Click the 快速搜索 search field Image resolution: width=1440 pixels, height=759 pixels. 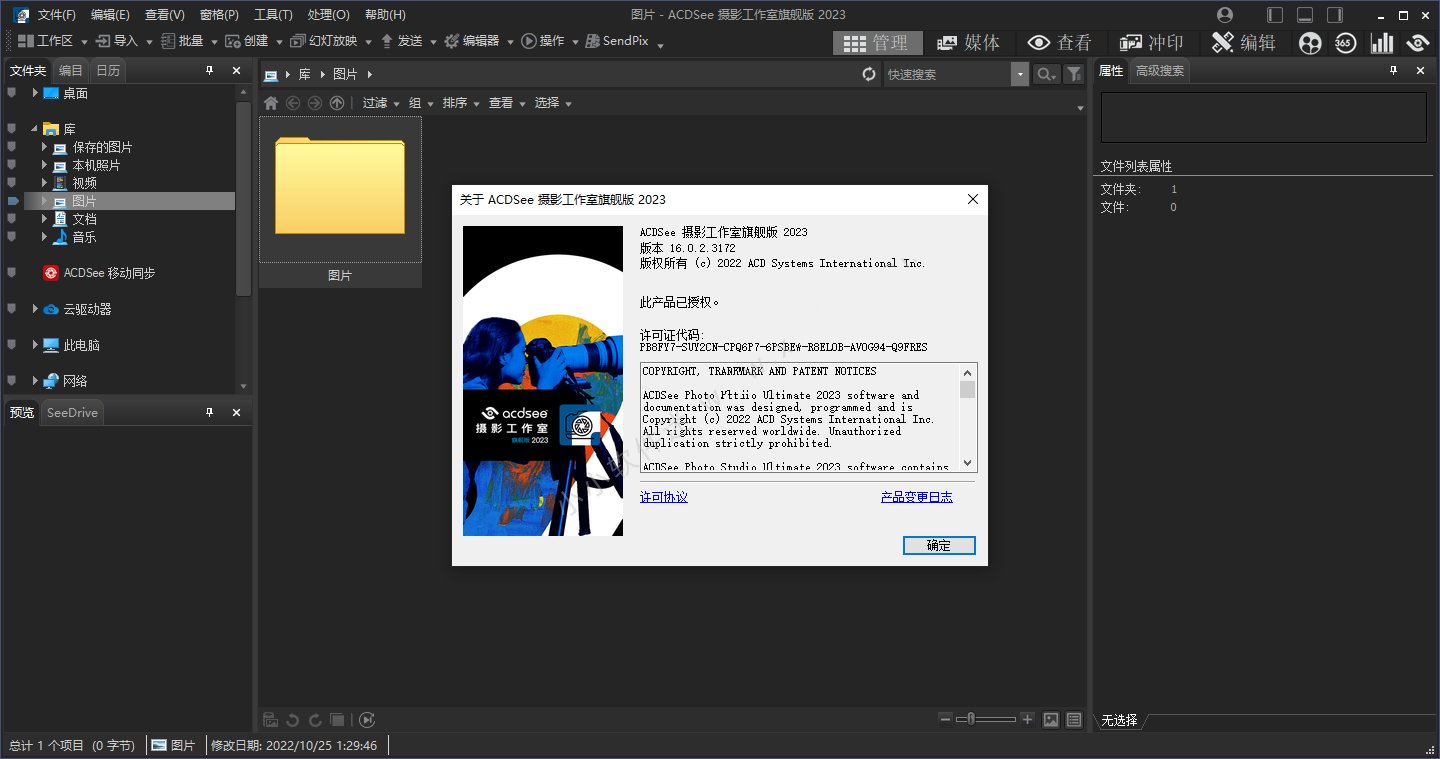[x=947, y=74]
